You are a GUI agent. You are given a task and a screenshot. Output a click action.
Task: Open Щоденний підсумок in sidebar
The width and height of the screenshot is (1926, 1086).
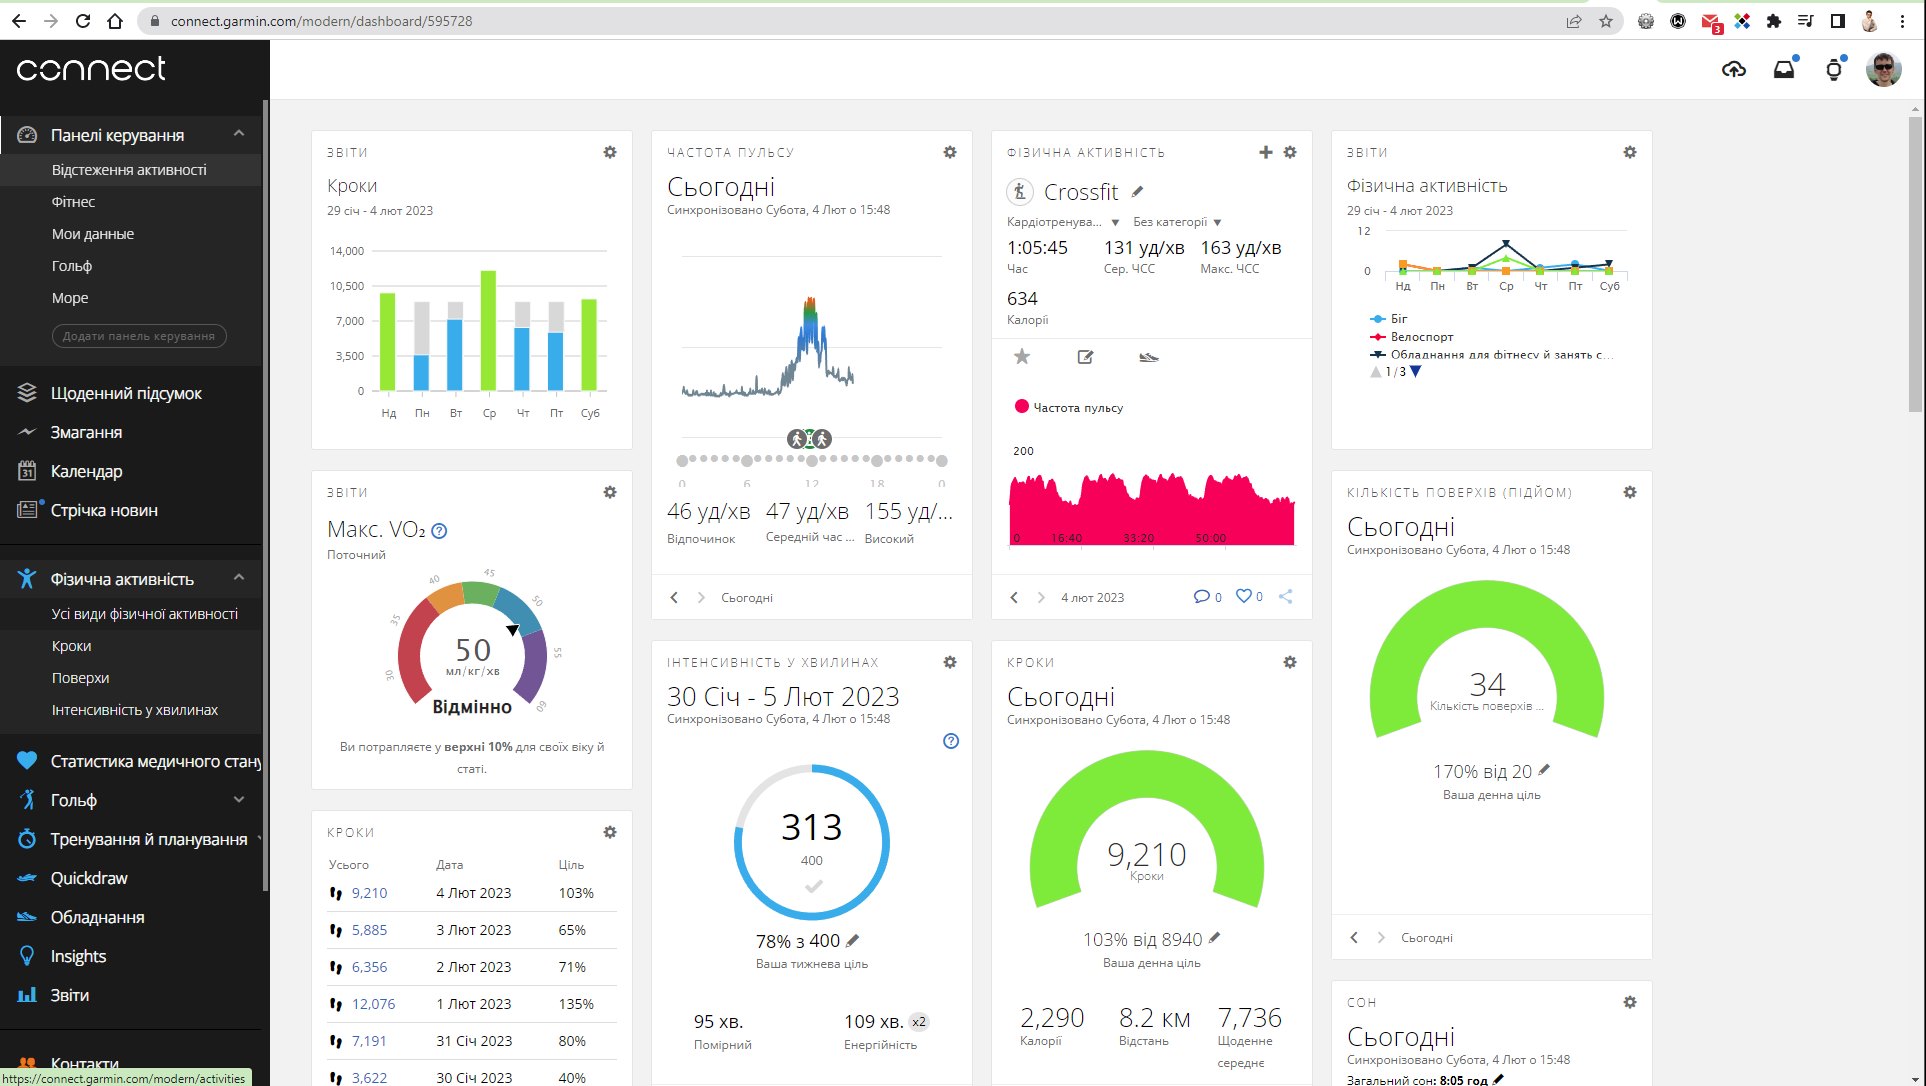pos(126,393)
